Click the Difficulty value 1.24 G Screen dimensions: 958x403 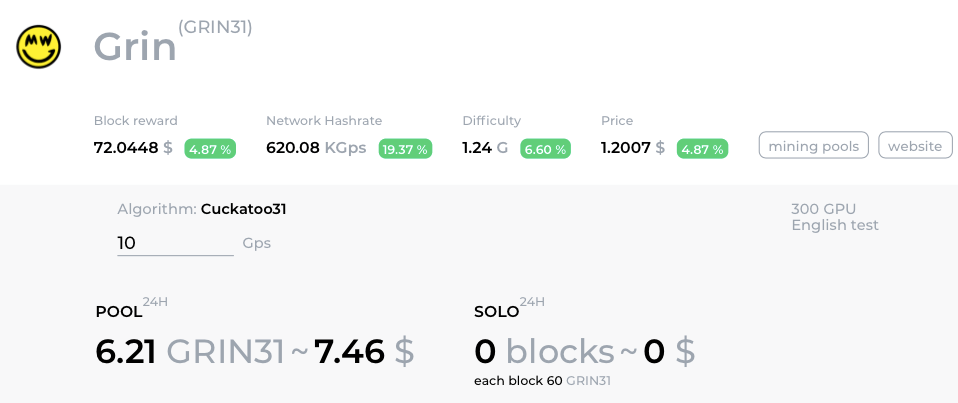tap(485, 148)
